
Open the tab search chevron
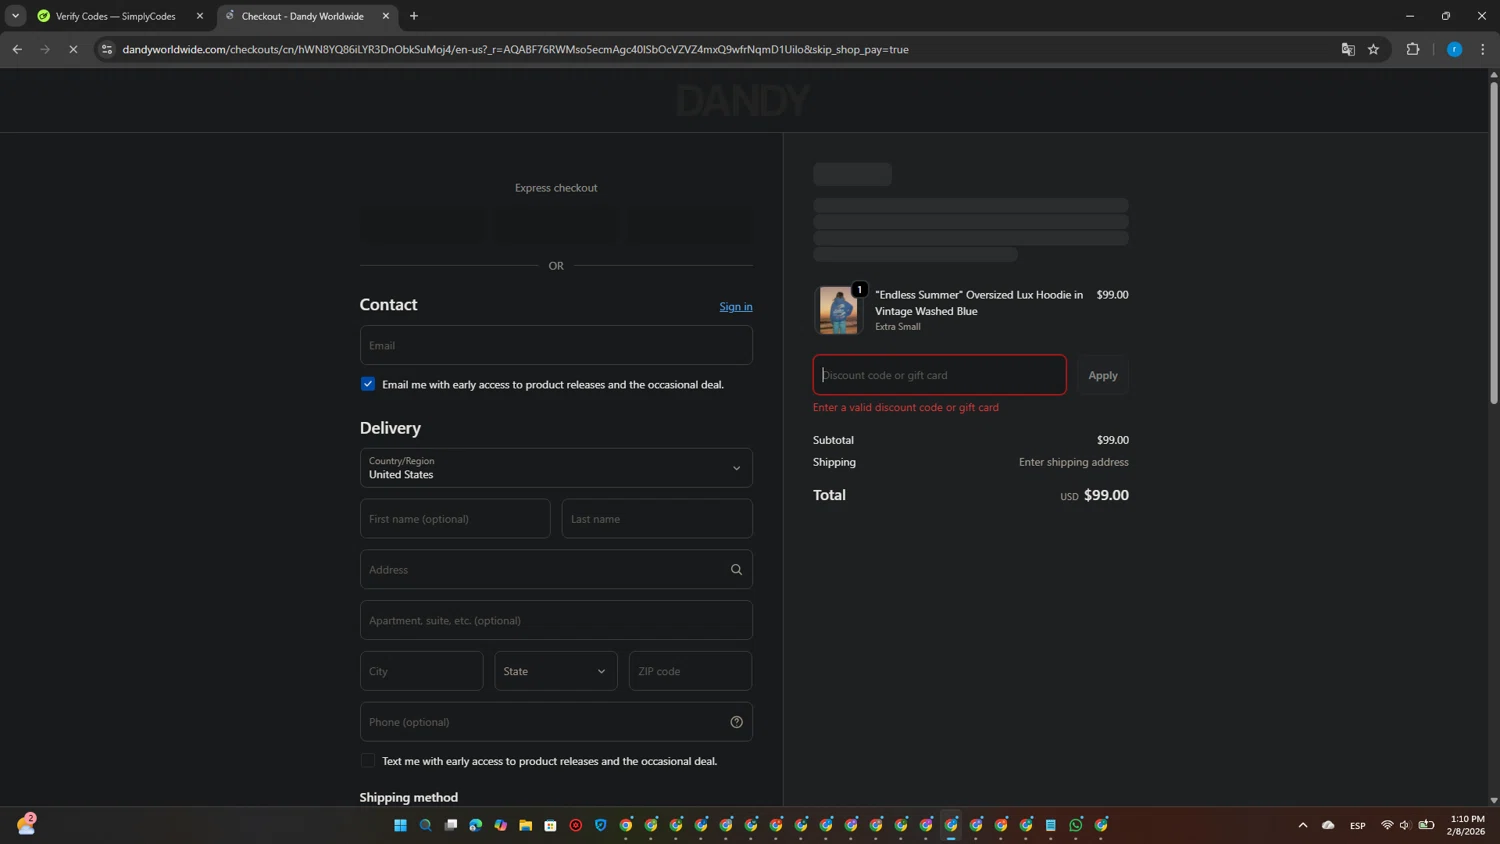click(15, 16)
